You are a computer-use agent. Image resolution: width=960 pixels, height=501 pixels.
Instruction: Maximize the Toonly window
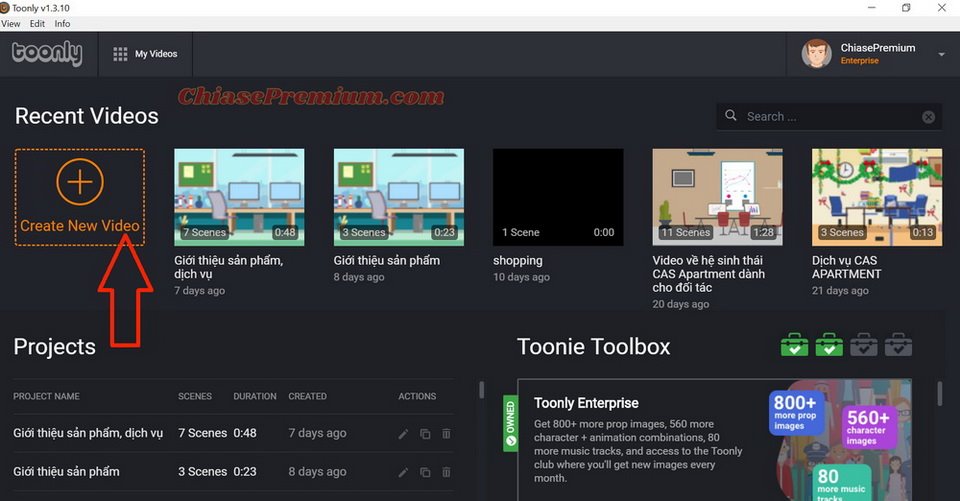tap(906, 7)
